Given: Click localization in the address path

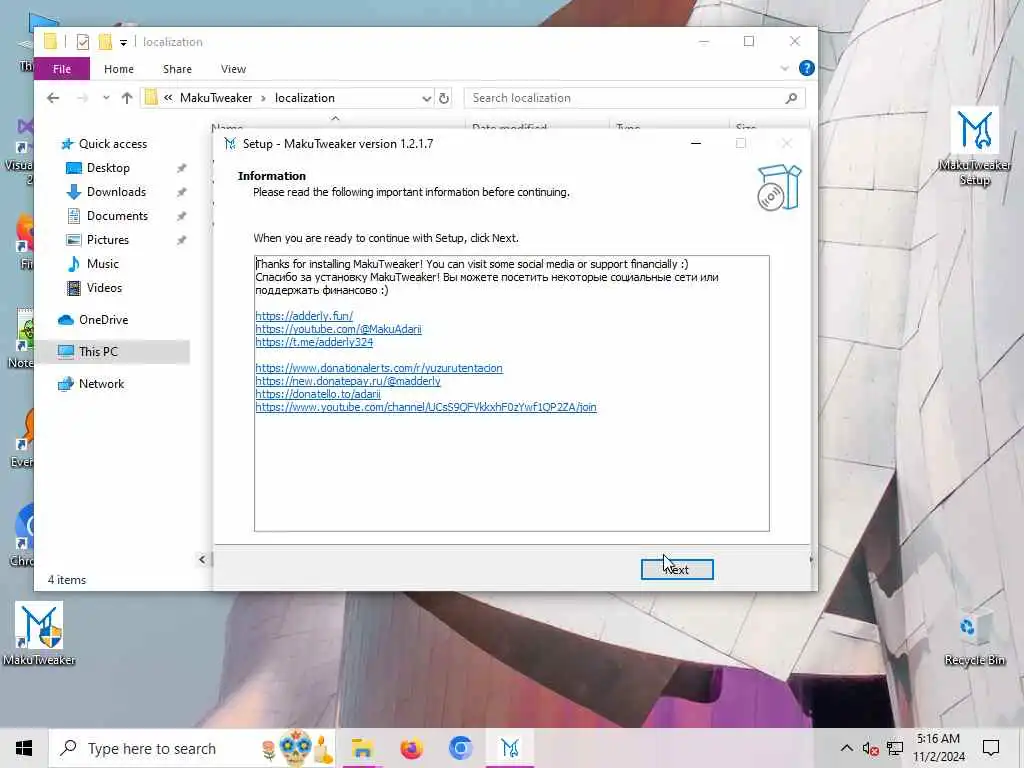Looking at the screenshot, I should point(304,98).
